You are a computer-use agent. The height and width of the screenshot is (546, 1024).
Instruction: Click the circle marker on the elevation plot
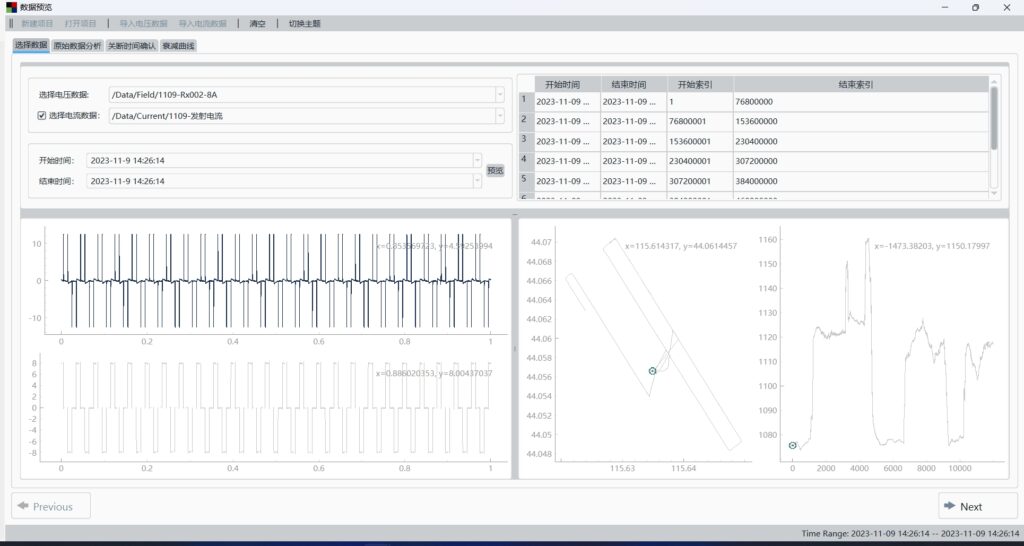point(793,446)
